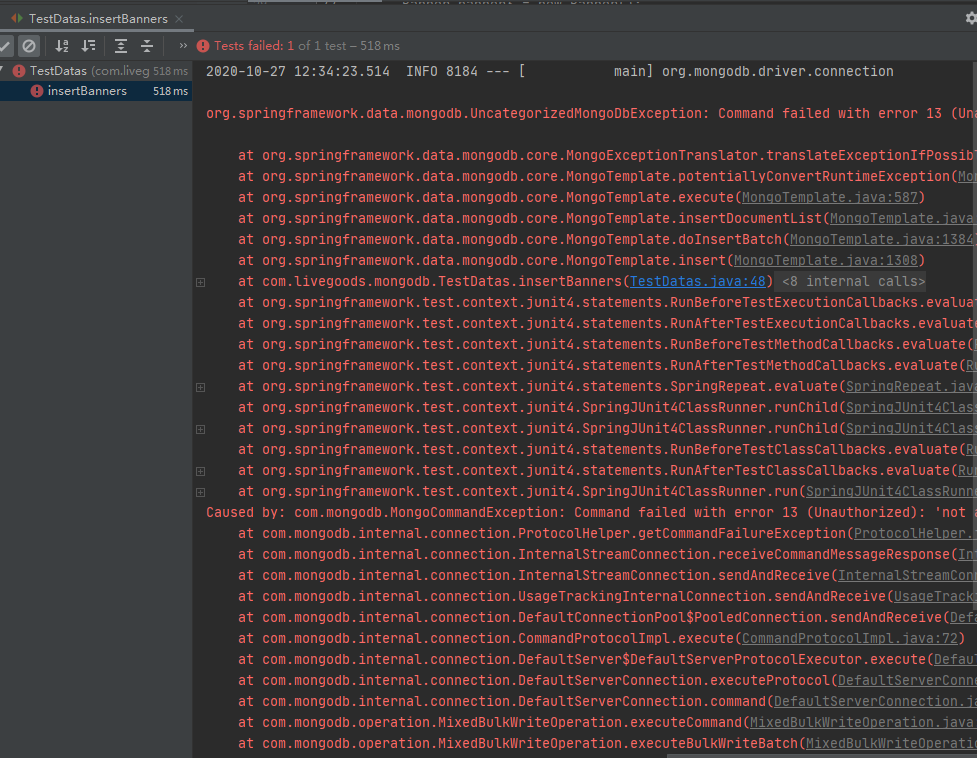The height and width of the screenshot is (758, 977).
Task: Open the ProtocolHelper link on getCommandFailureException line
Action: (915, 533)
